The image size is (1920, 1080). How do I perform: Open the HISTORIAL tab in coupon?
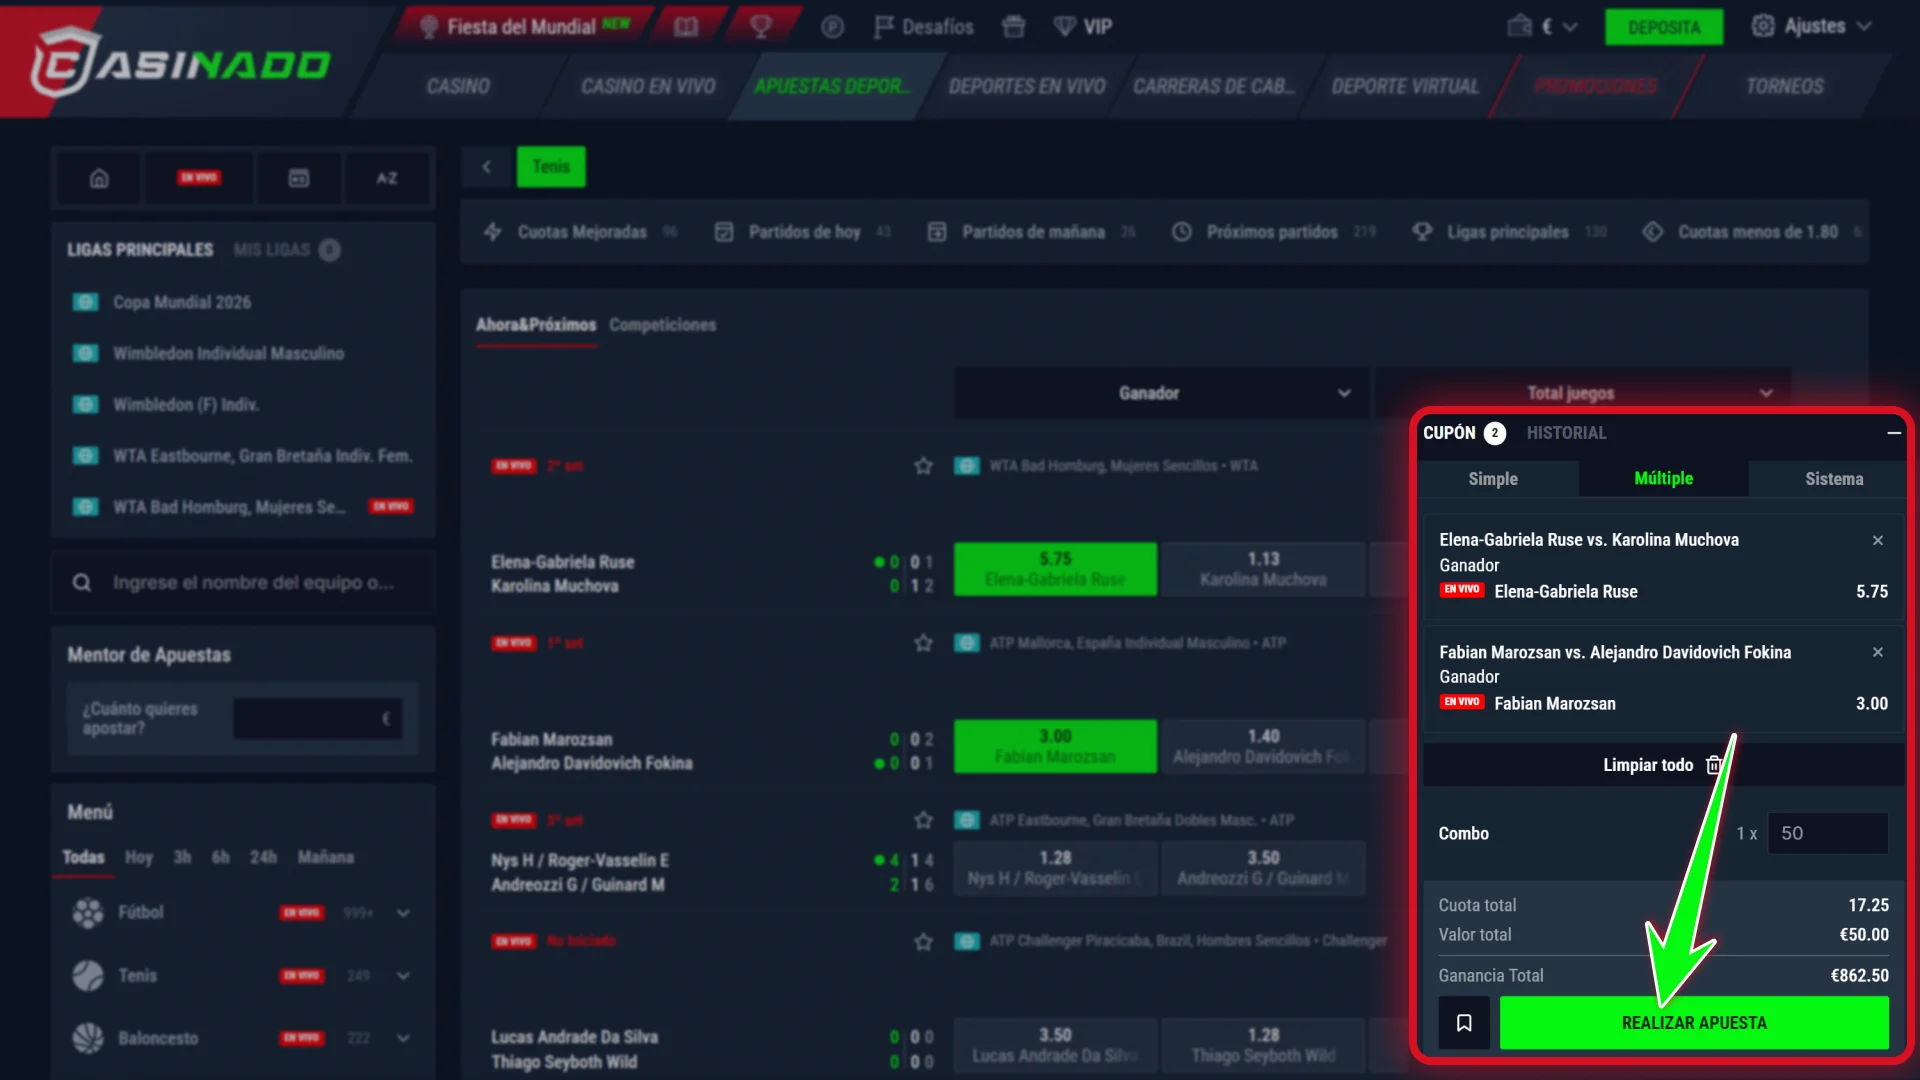pyautogui.click(x=1566, y=433)
